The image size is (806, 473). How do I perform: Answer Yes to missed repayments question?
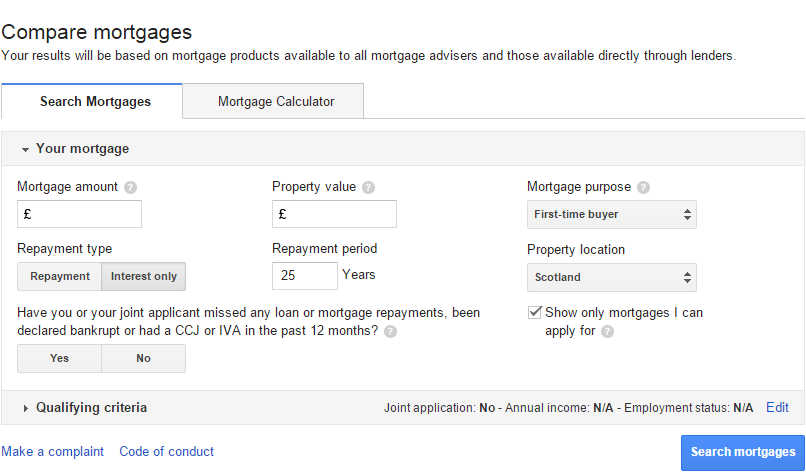click(x=60, y=359)
